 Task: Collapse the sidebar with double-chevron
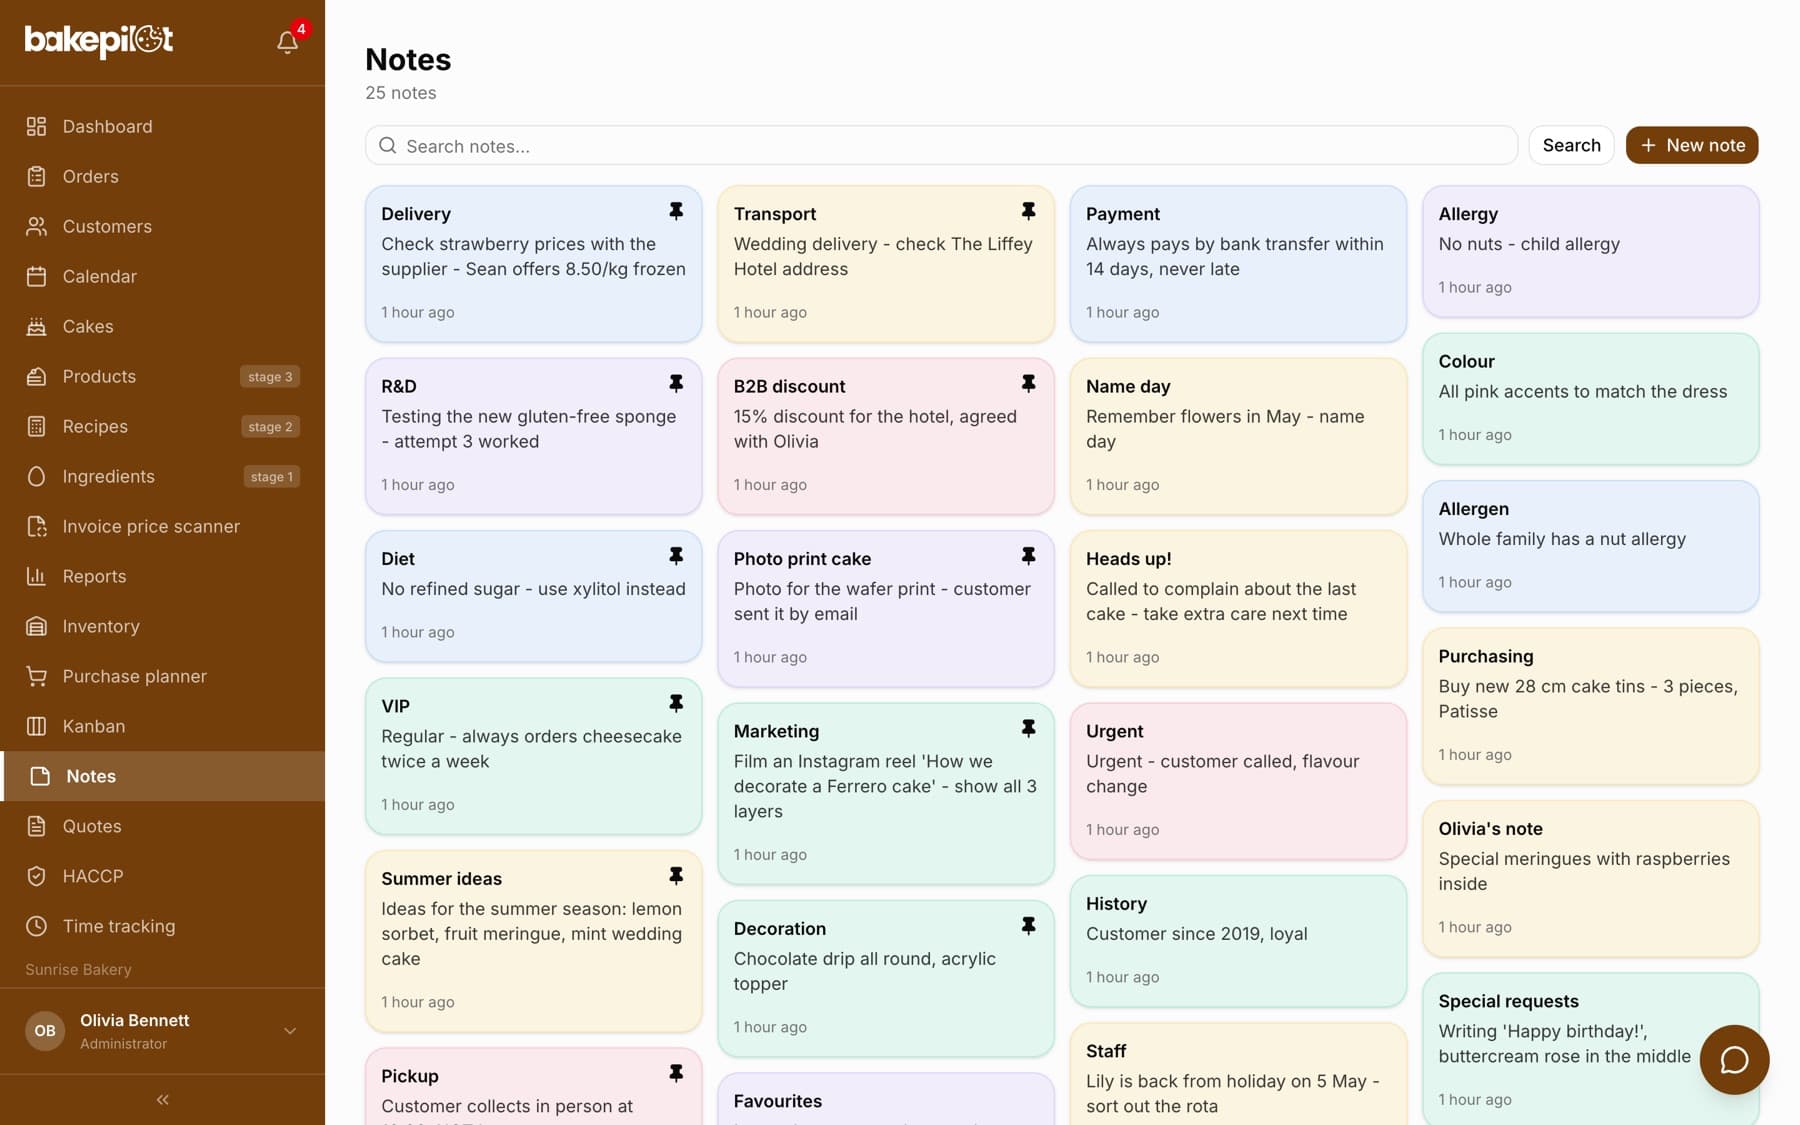click(162, 1100)
